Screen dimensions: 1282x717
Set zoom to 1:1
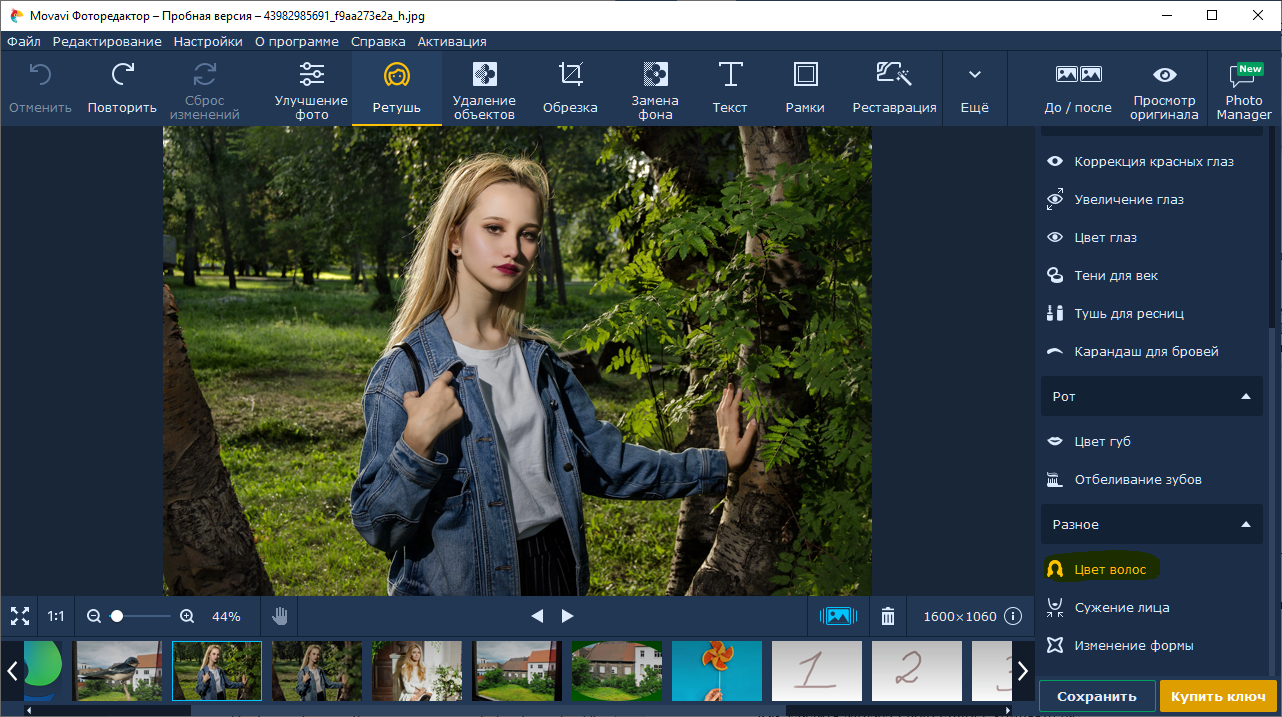(x=56, y=616)
